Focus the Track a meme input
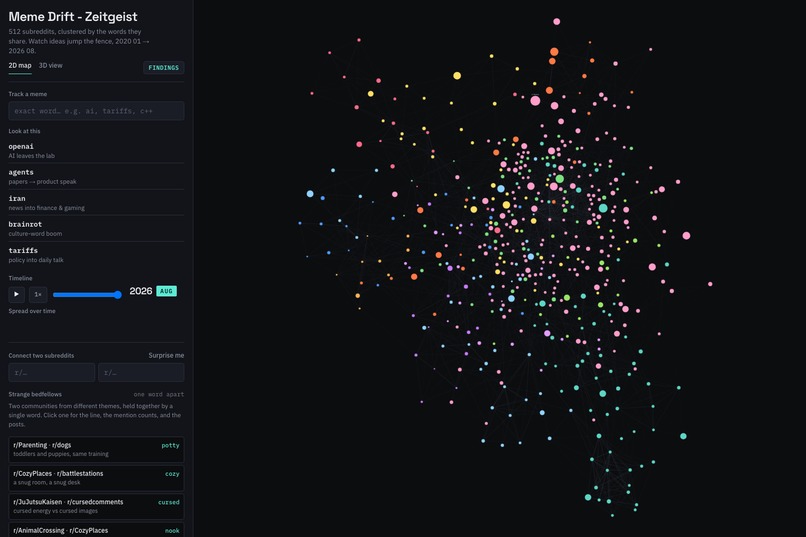The width and height of the screenshot is (806, 537). coord(96,110)
